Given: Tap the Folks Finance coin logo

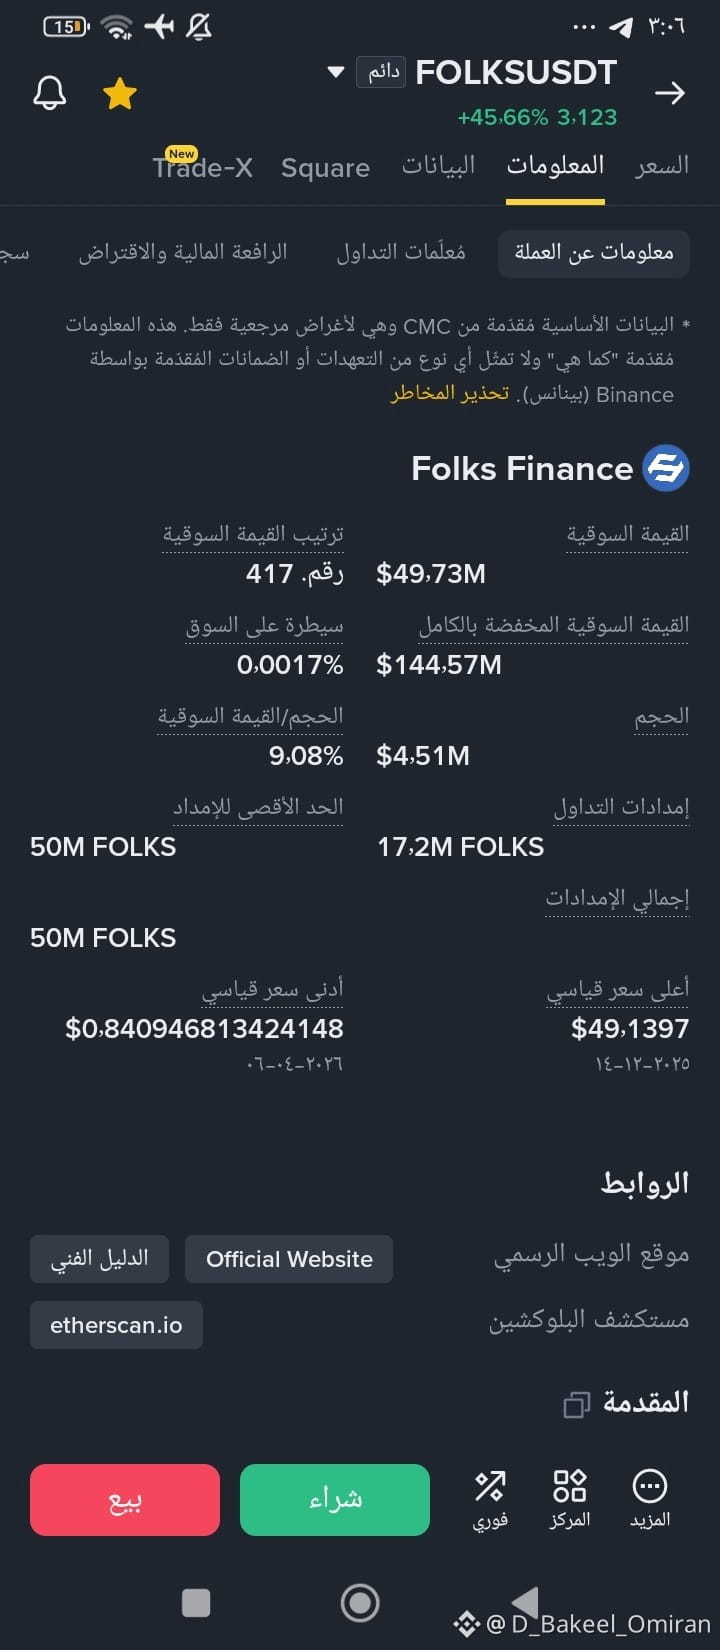Looking at the screenshot, I should coord(665,468).
